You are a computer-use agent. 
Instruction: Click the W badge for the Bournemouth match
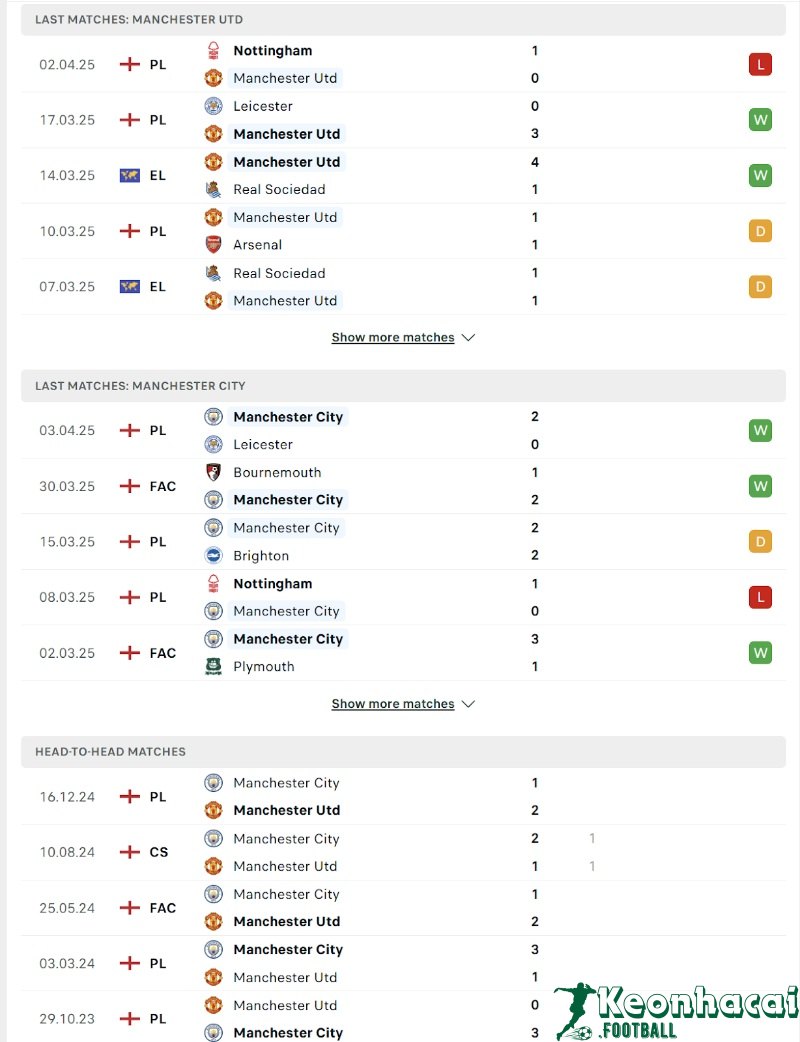click(760, 487)
